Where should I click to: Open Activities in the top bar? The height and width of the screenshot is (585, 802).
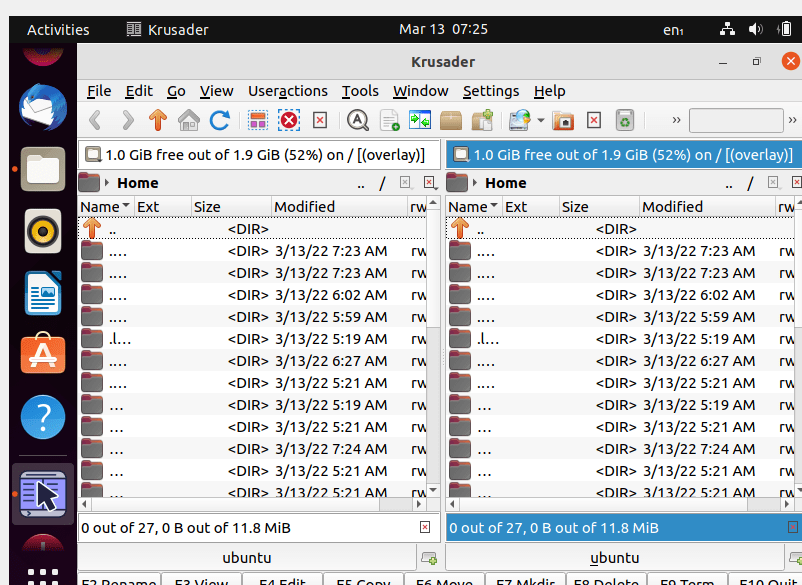tap(58, 30)
